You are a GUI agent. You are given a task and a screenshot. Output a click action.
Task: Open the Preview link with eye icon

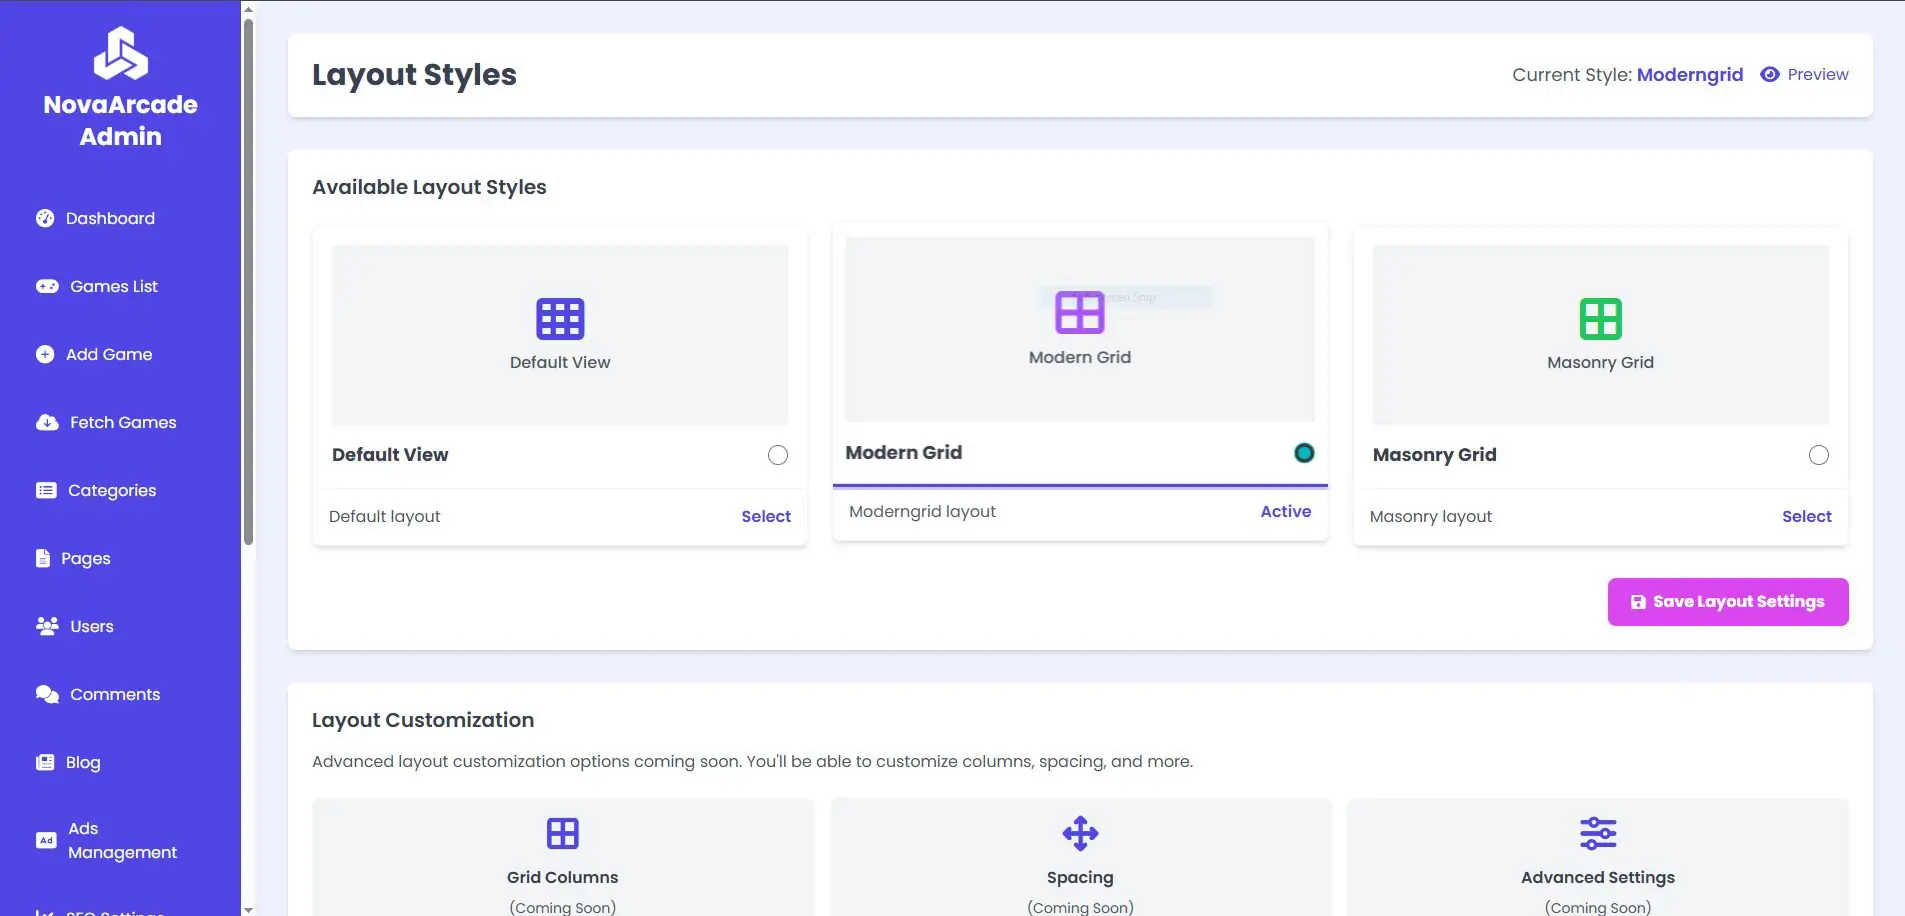coord(1804,75)
